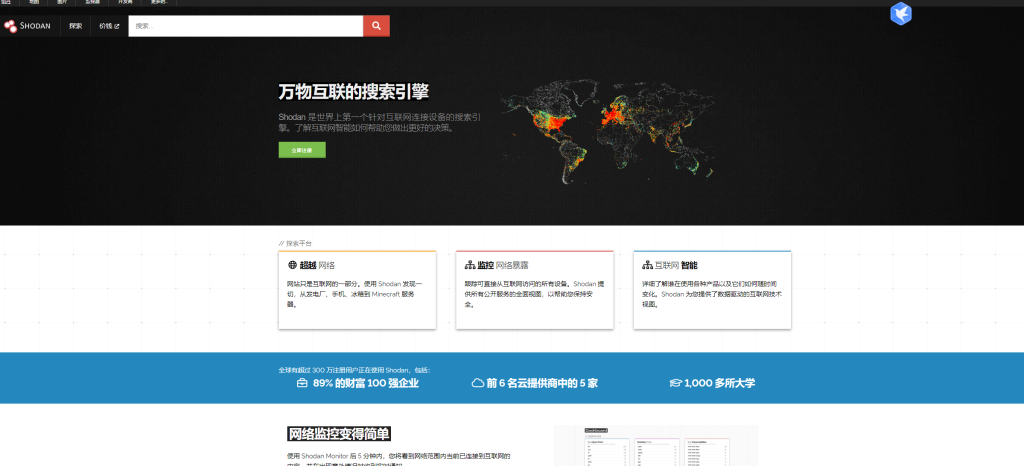Image resolution: width=1024 pixels, height=466 pixels.
Task: Click the dashboard preview screenshot thumbnail
Action: tap(656, 446)
